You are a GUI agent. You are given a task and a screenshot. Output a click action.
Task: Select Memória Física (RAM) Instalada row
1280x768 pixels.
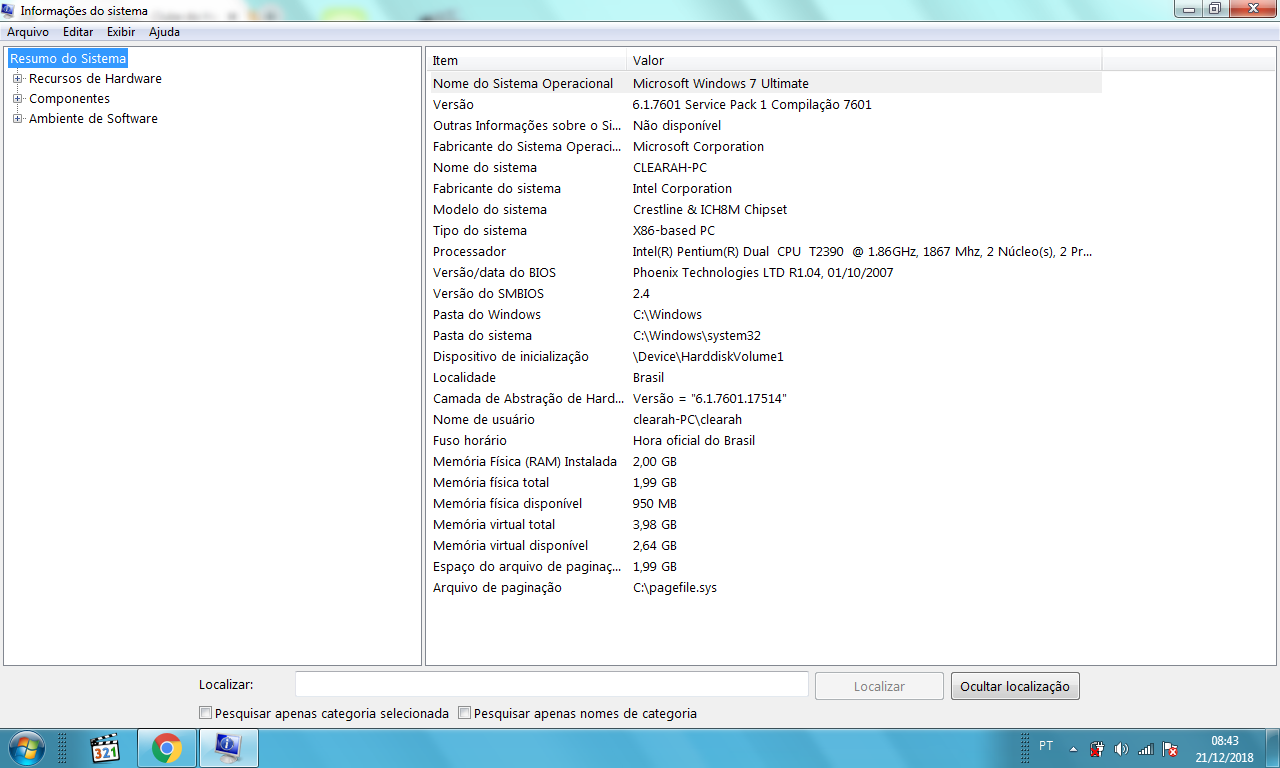pyautogui.click(x=765, y=461)
